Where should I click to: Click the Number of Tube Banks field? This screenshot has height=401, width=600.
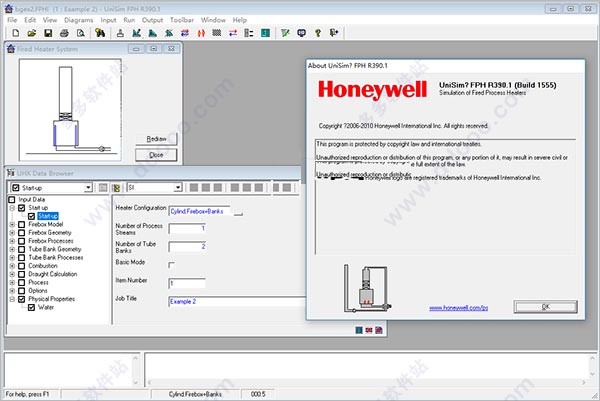point(187,246)
